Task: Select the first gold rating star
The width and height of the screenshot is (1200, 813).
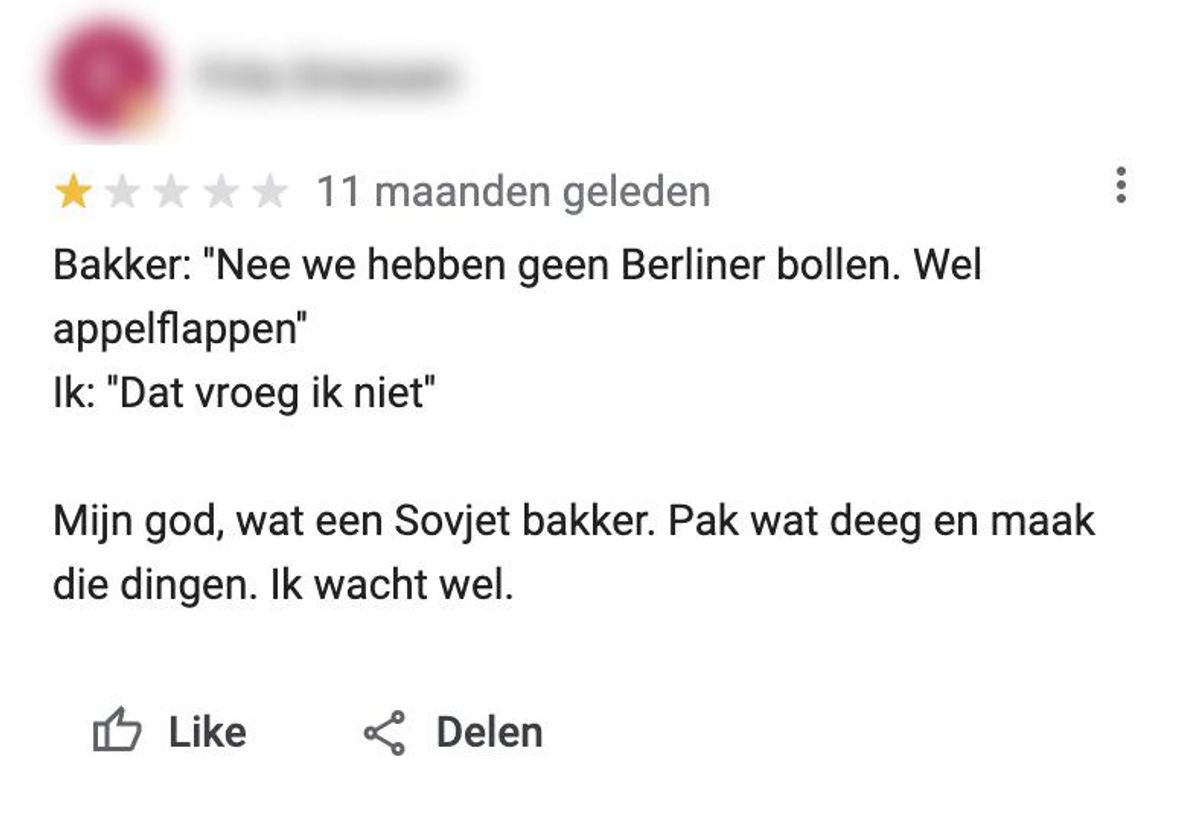Action: (x=73, y=192)
